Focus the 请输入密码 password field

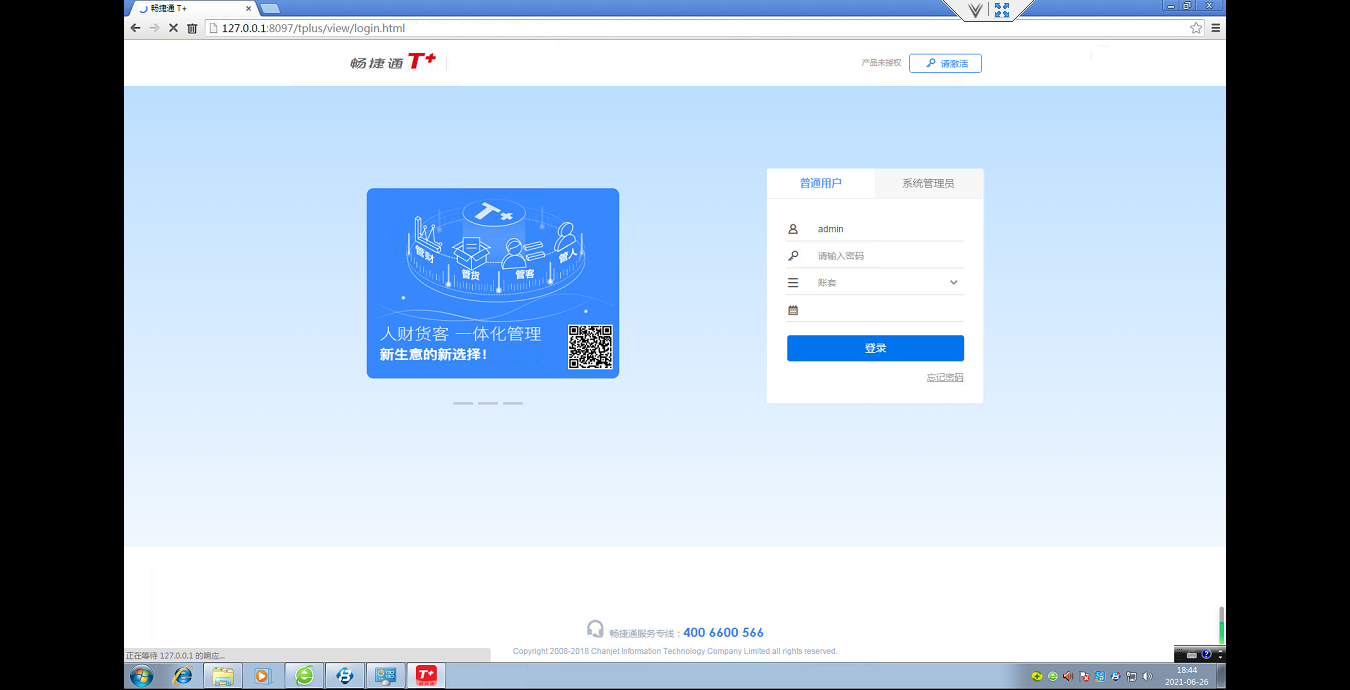click(x=889, y=256)
